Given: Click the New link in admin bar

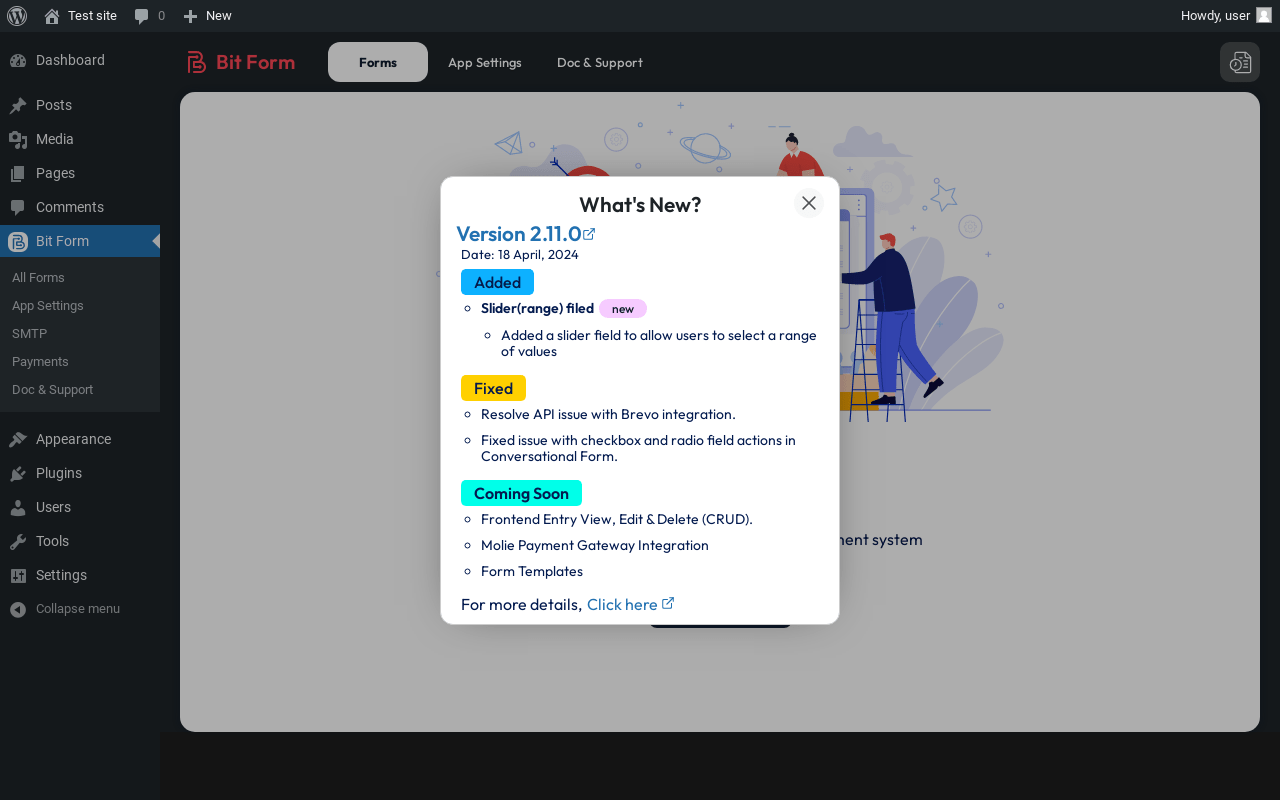Looking at the screenshot, I should coord(219,16).
